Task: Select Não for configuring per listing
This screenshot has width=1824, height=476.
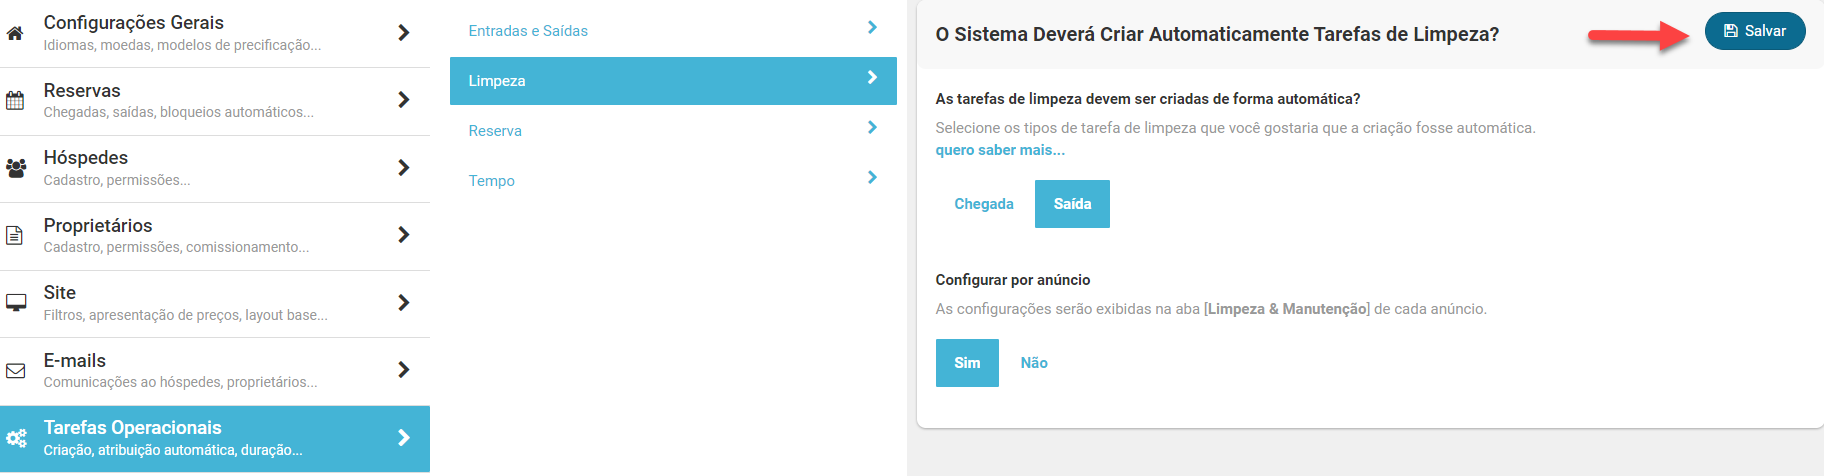Action: [x=1034, y=363]
